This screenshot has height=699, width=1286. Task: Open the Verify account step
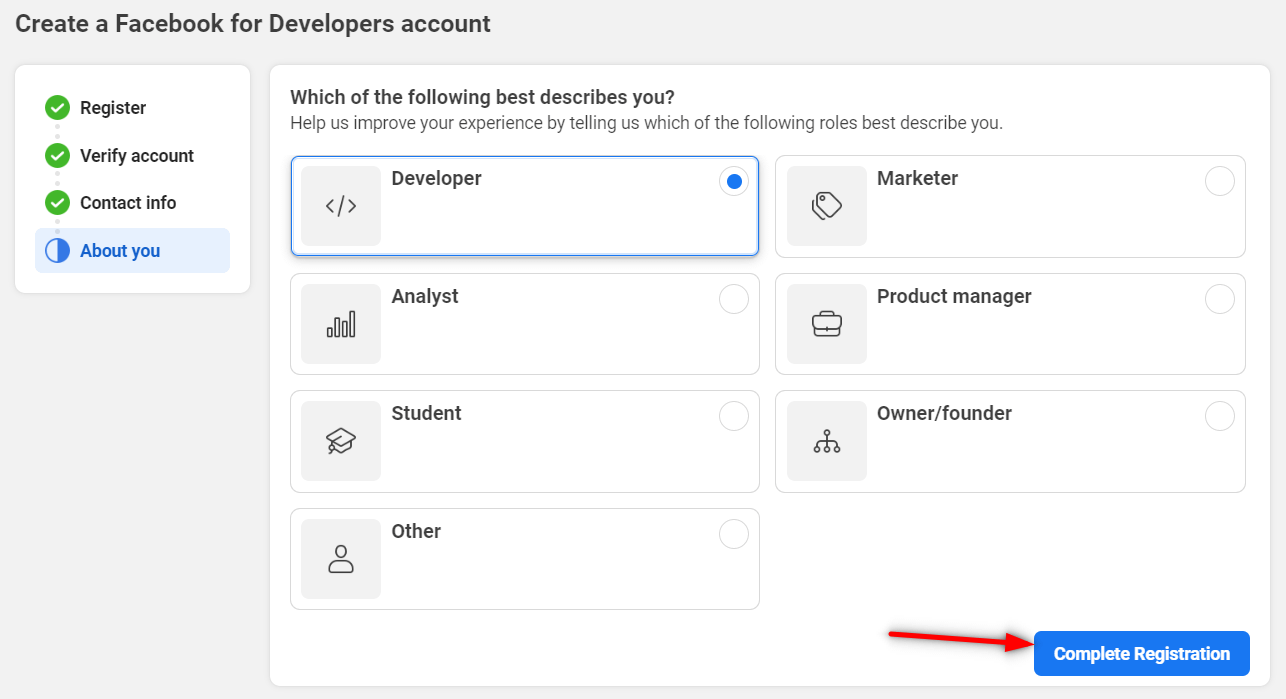point(137,156)
